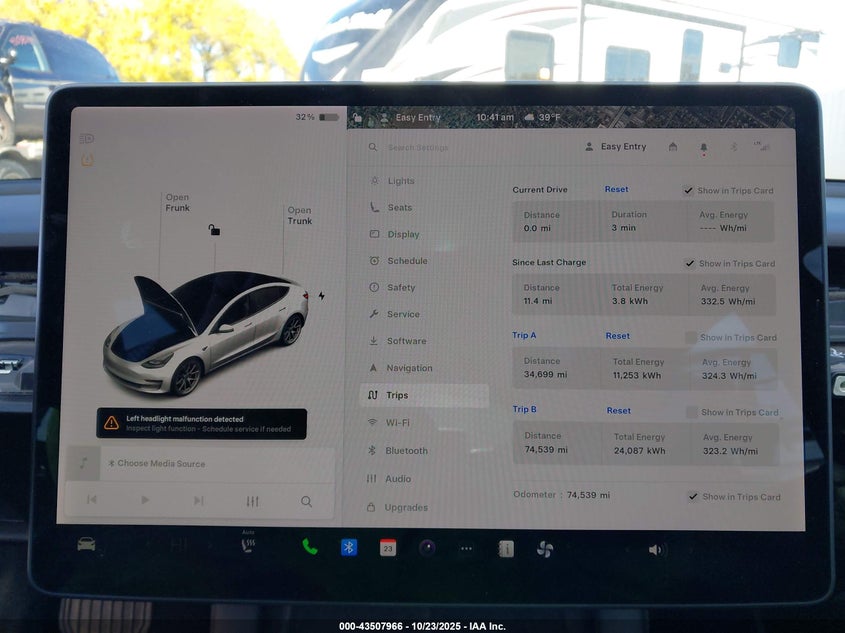The image size is (845, 633).
Task: Toggle Odometer Show in Trips Card checkbox
Action: point(693,497)
